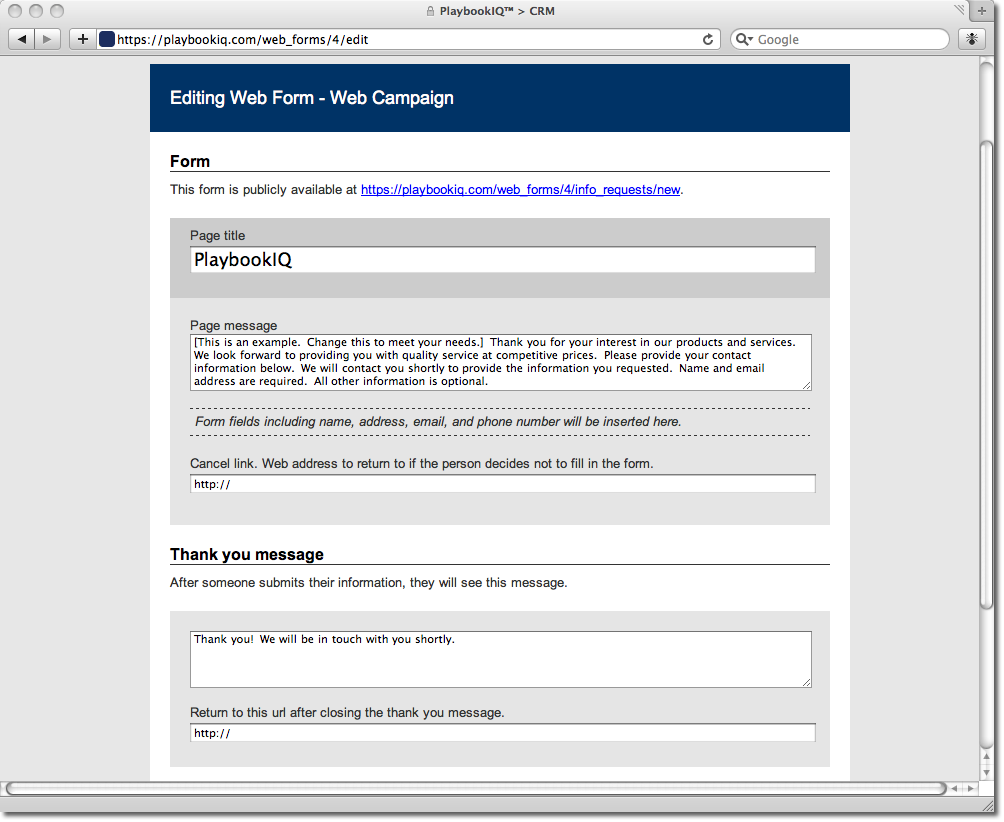Open a new tab with the plus icon
This screenshot has width=1004, height=822.
coord(82,39)
